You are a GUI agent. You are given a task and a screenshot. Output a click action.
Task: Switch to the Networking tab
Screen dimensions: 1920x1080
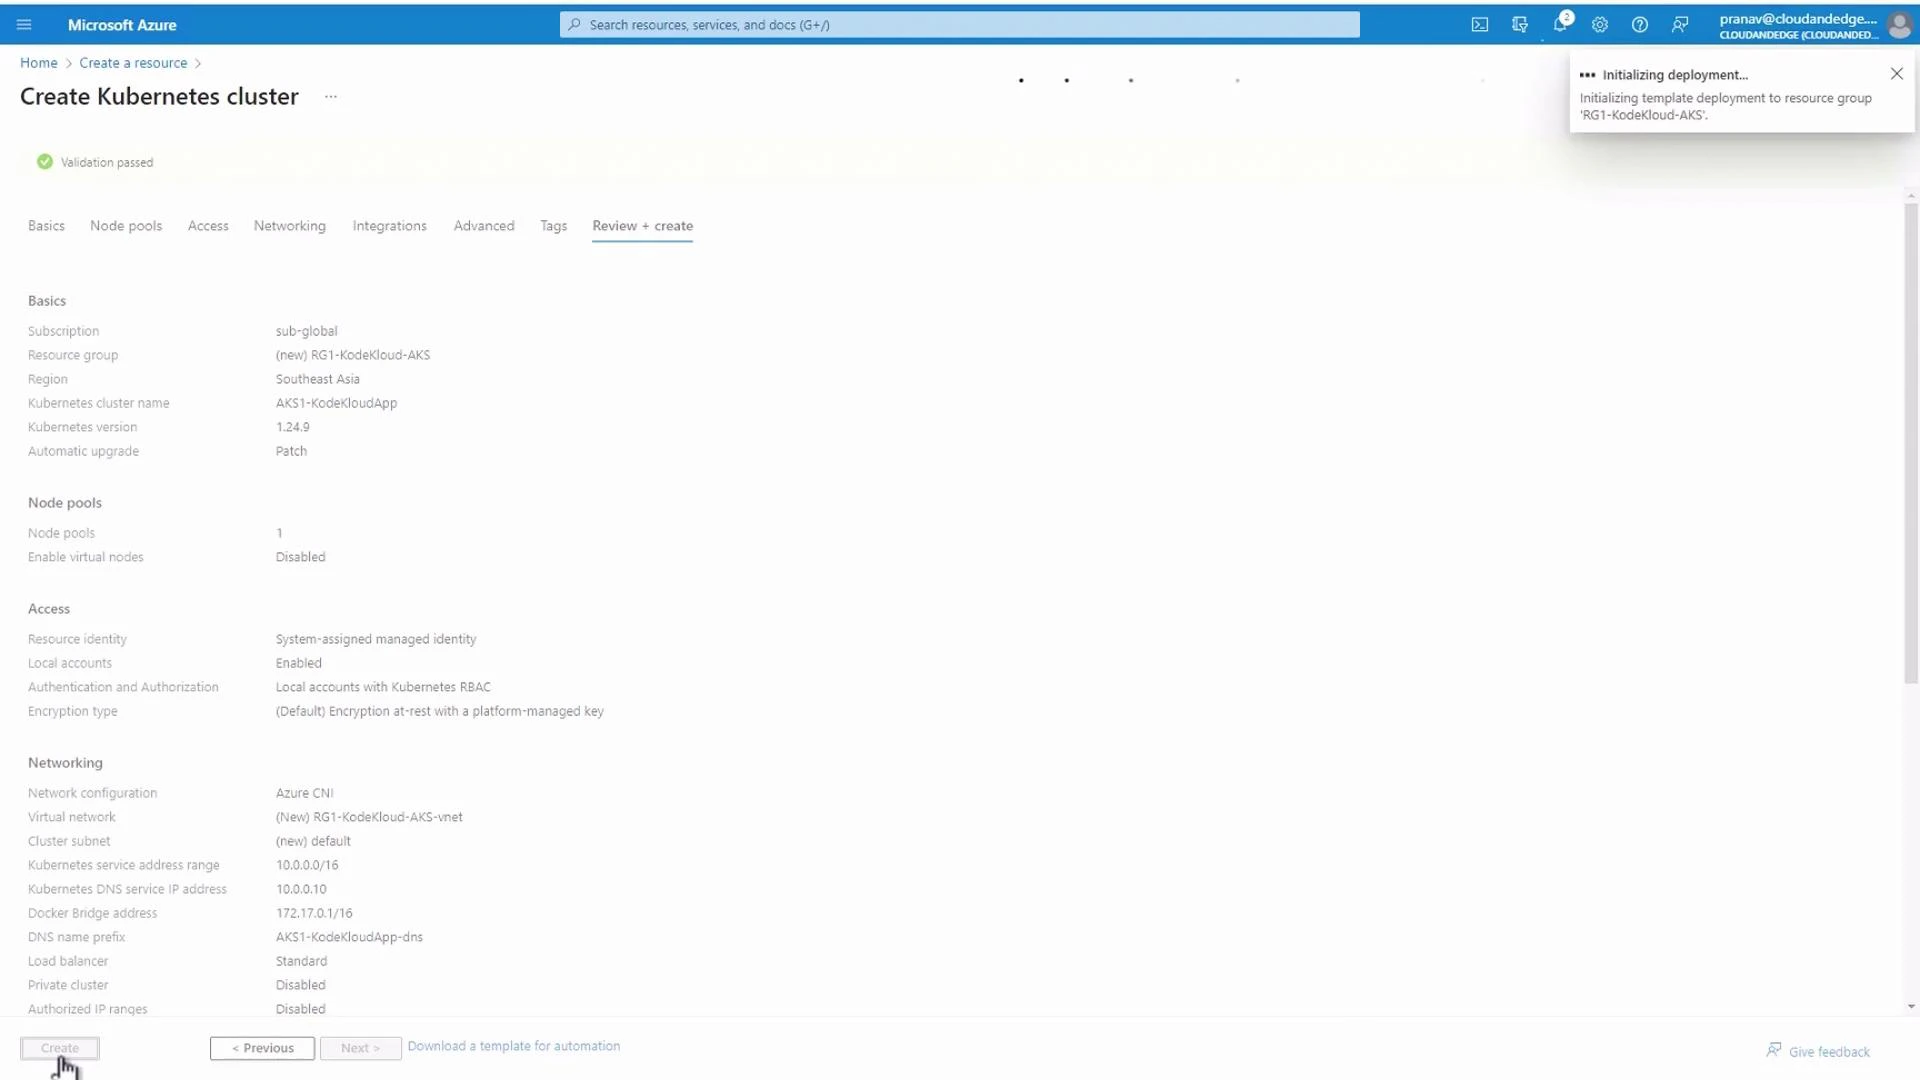pos(289,226)
